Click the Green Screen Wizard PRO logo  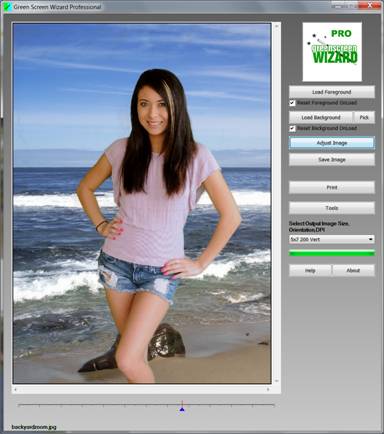coord(332,52)
